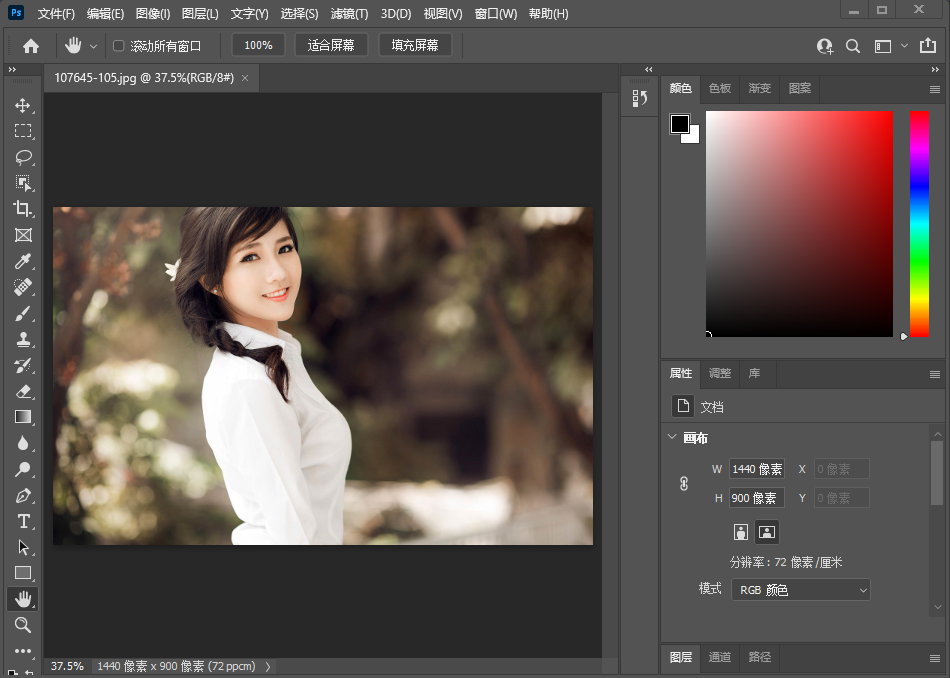This screenshot has width=950, height=678.
Task: Switch to the 通道 tab
Action: pos(720,657)
